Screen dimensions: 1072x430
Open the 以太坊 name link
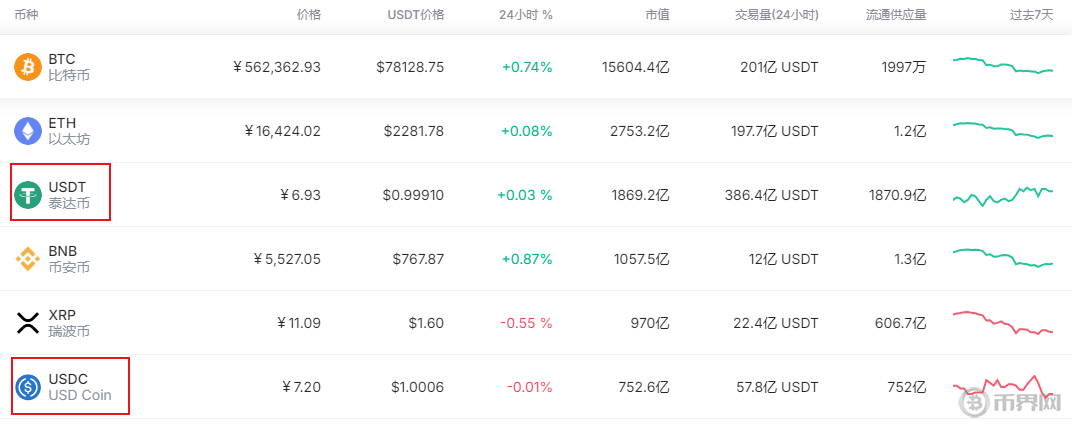point(69,139)
